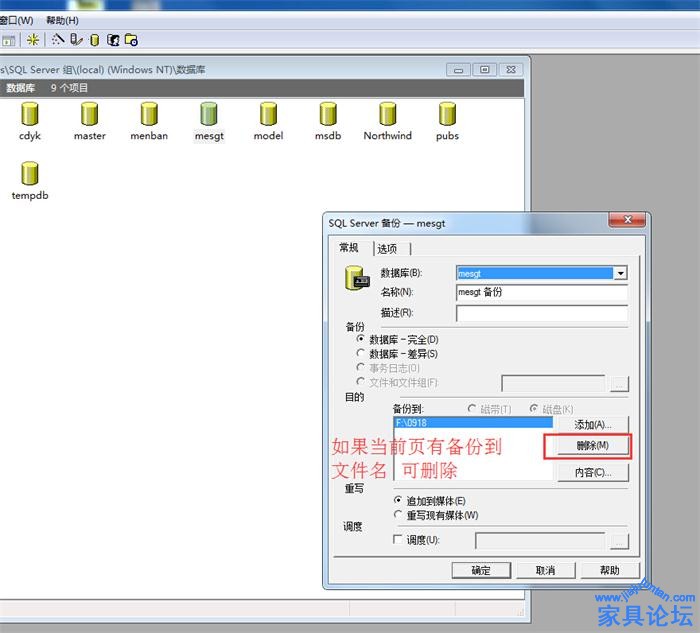Minimize the database child window

coord(458,70)
